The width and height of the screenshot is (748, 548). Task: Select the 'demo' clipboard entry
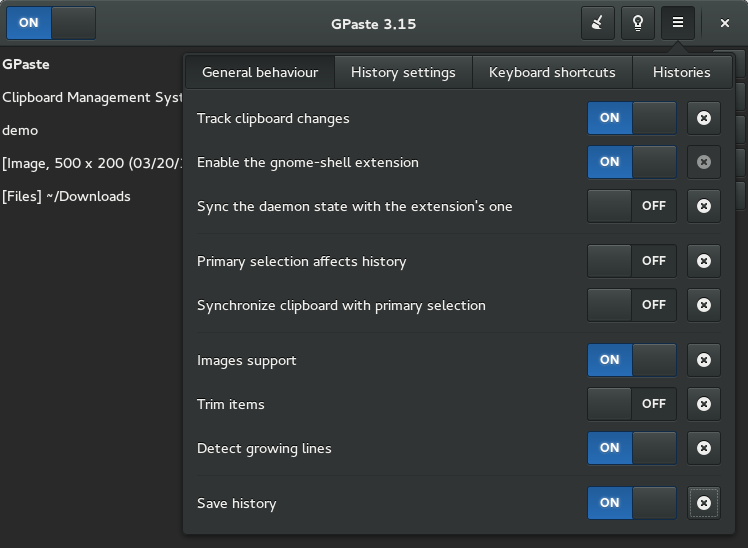click(x=92, y=130)
